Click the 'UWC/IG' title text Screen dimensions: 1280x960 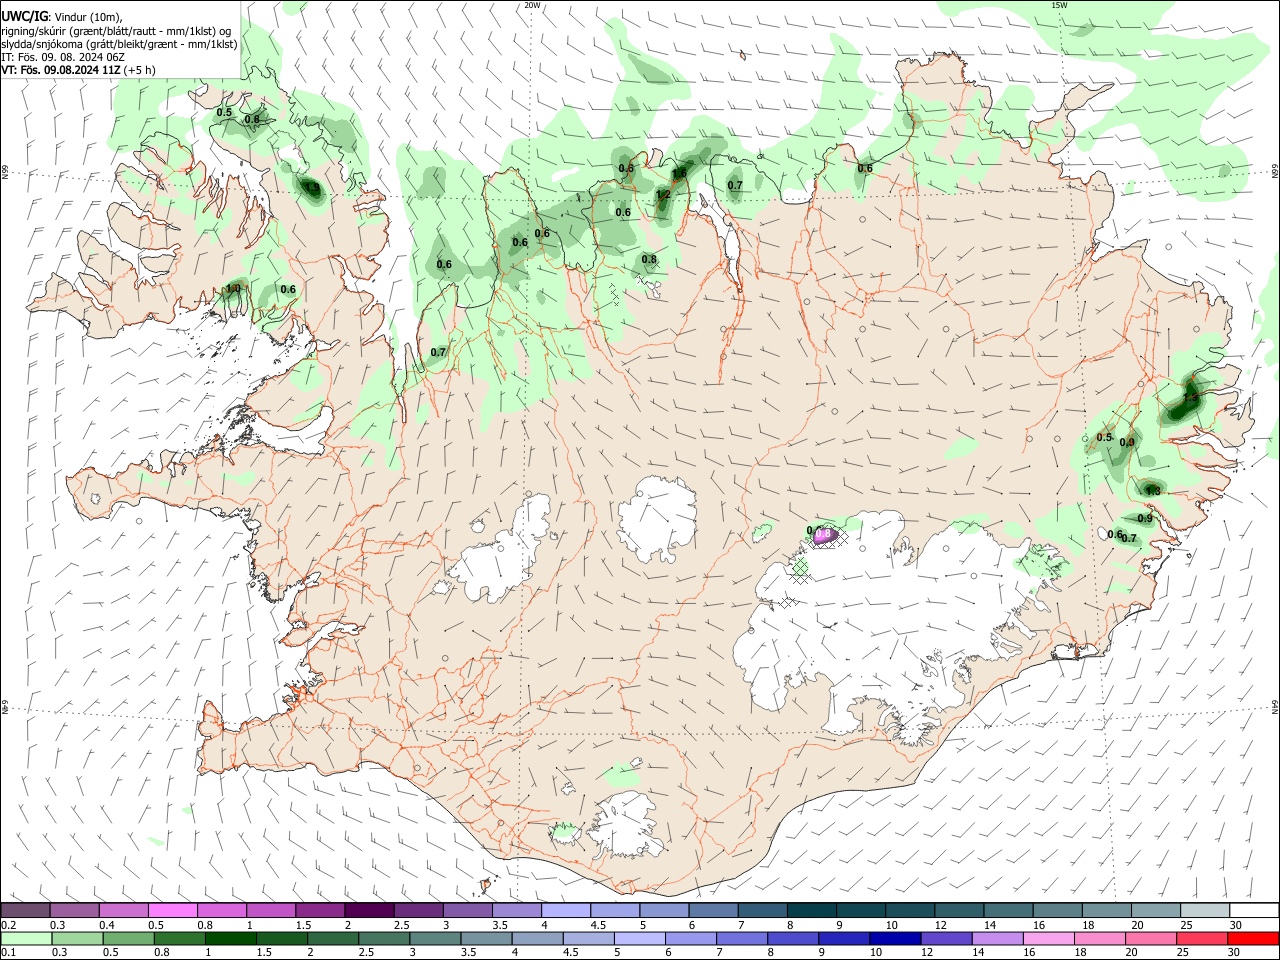click(24, 16)
